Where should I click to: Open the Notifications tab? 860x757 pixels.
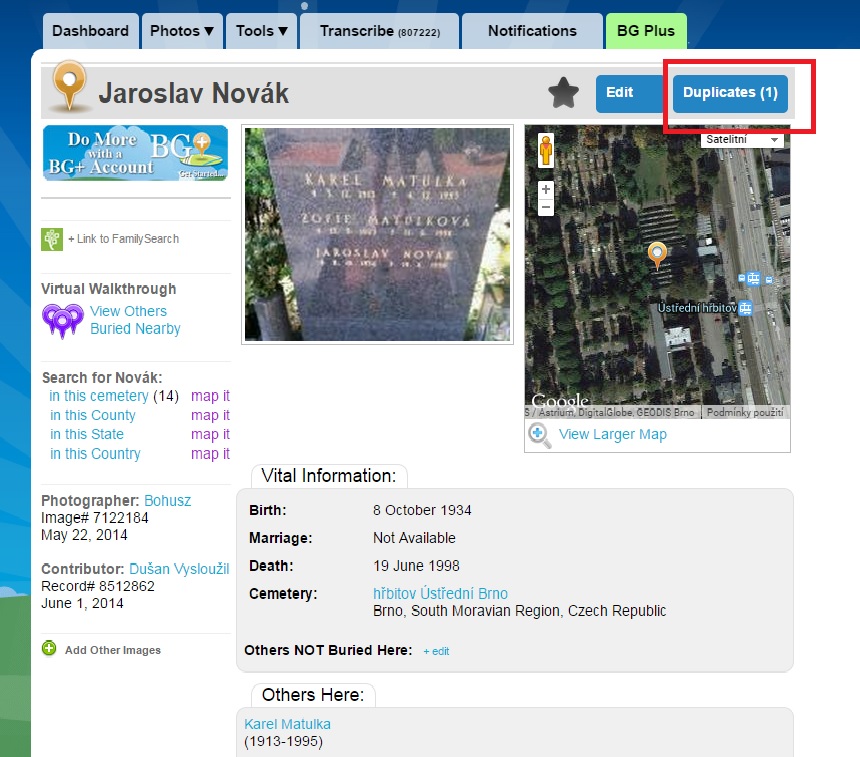coord(532,31)
